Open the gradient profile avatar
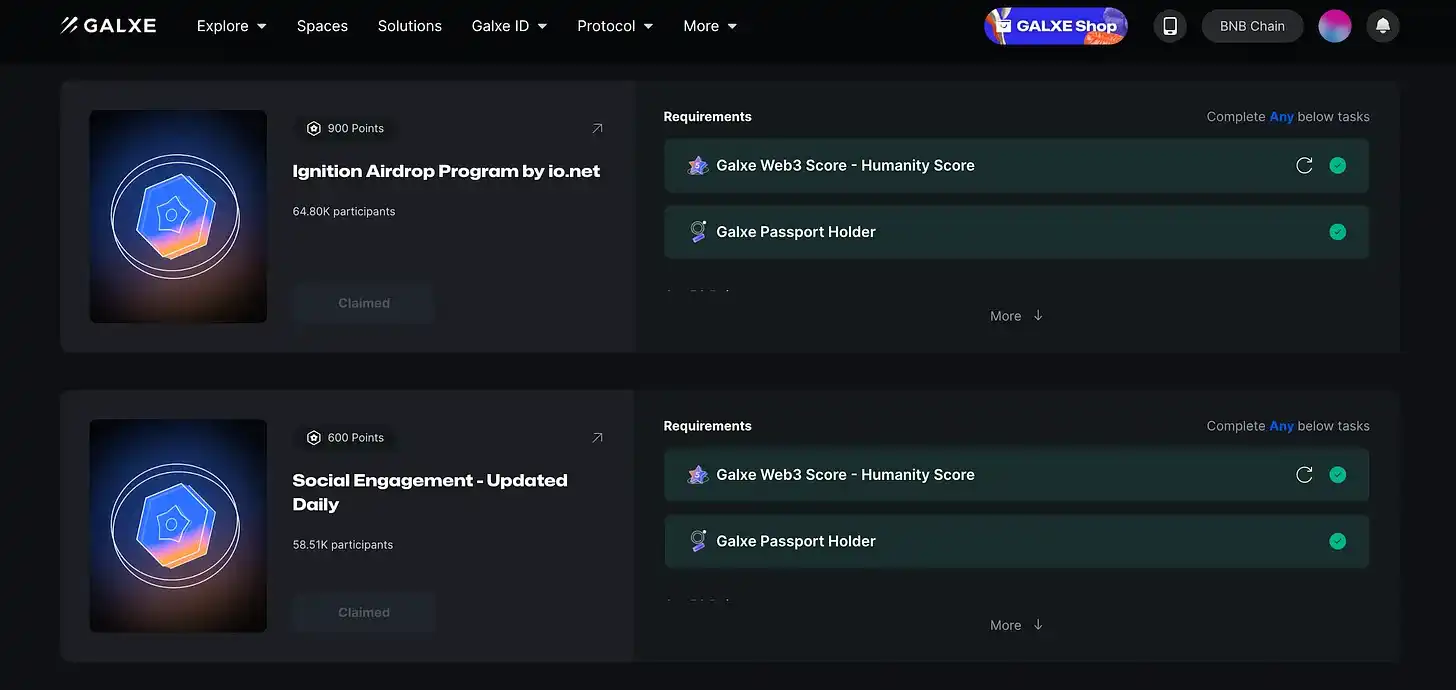 click(x=1335, y=26)
